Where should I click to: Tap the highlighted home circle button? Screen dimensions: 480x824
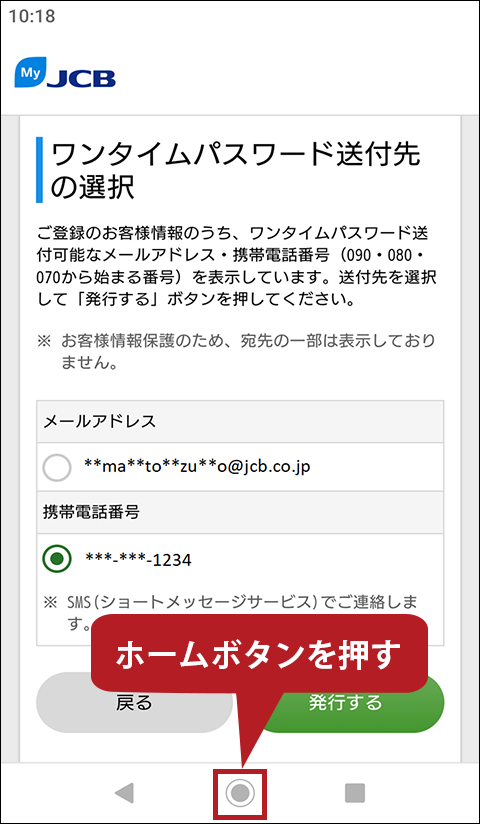(x=240, y=794)
